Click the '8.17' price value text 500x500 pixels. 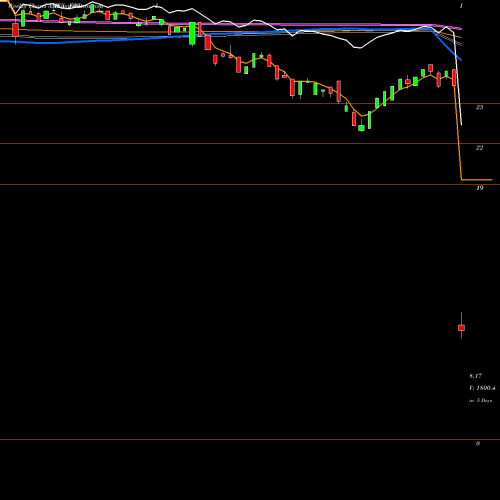(x=476, y=376)
